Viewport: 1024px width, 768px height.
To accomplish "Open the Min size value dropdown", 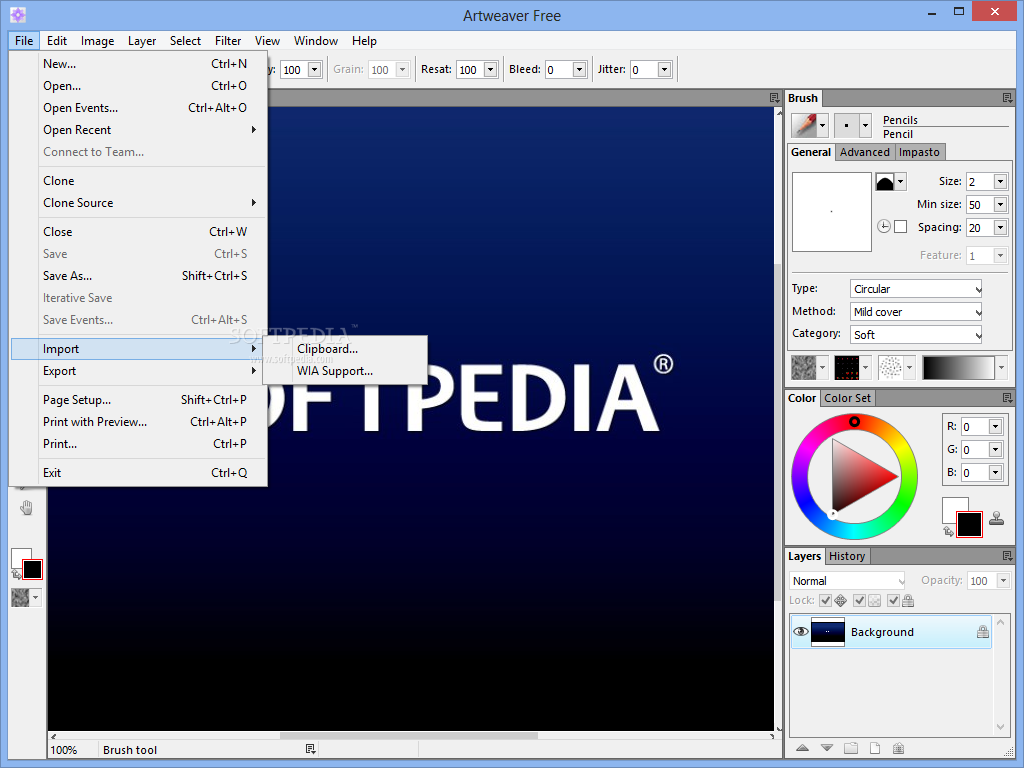I will point(1000,204).
